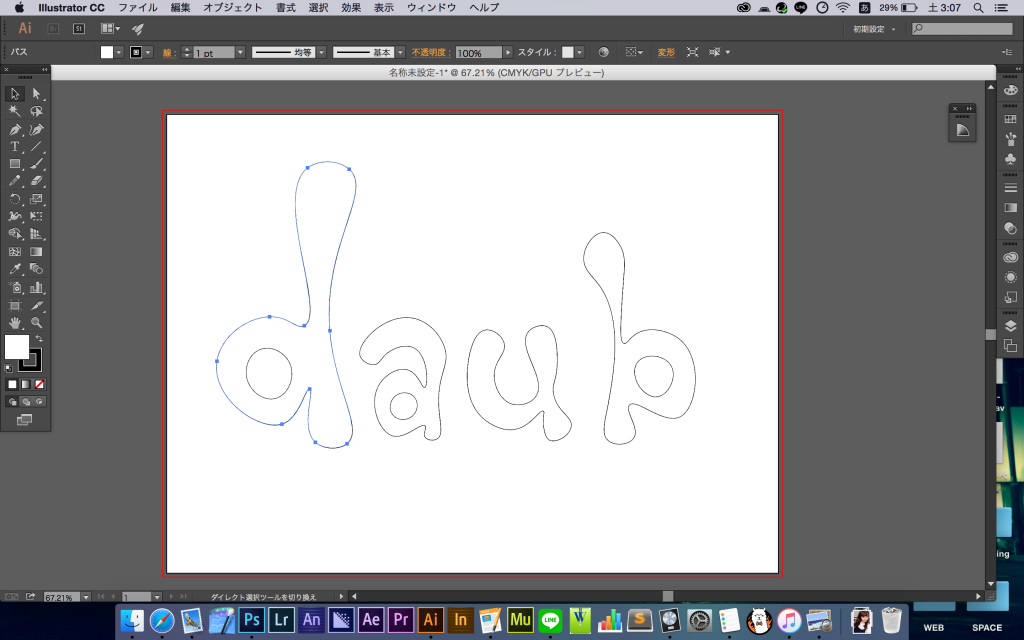Image resolution: width=1024 pixels, height=640 pixels.
Task: Open the 効果 menu
Action: point(351,7)
